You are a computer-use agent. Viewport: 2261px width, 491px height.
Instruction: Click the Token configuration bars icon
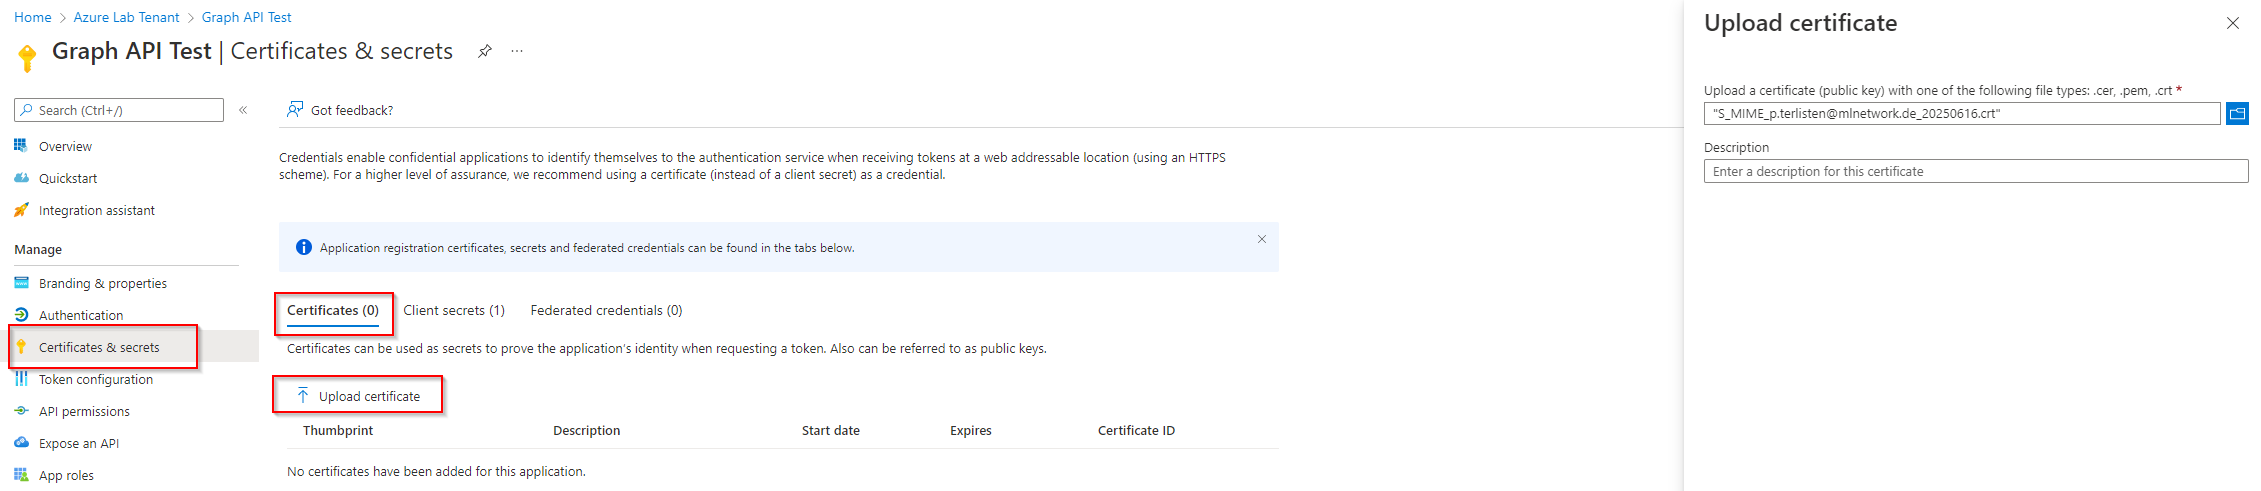coord(21,379)
